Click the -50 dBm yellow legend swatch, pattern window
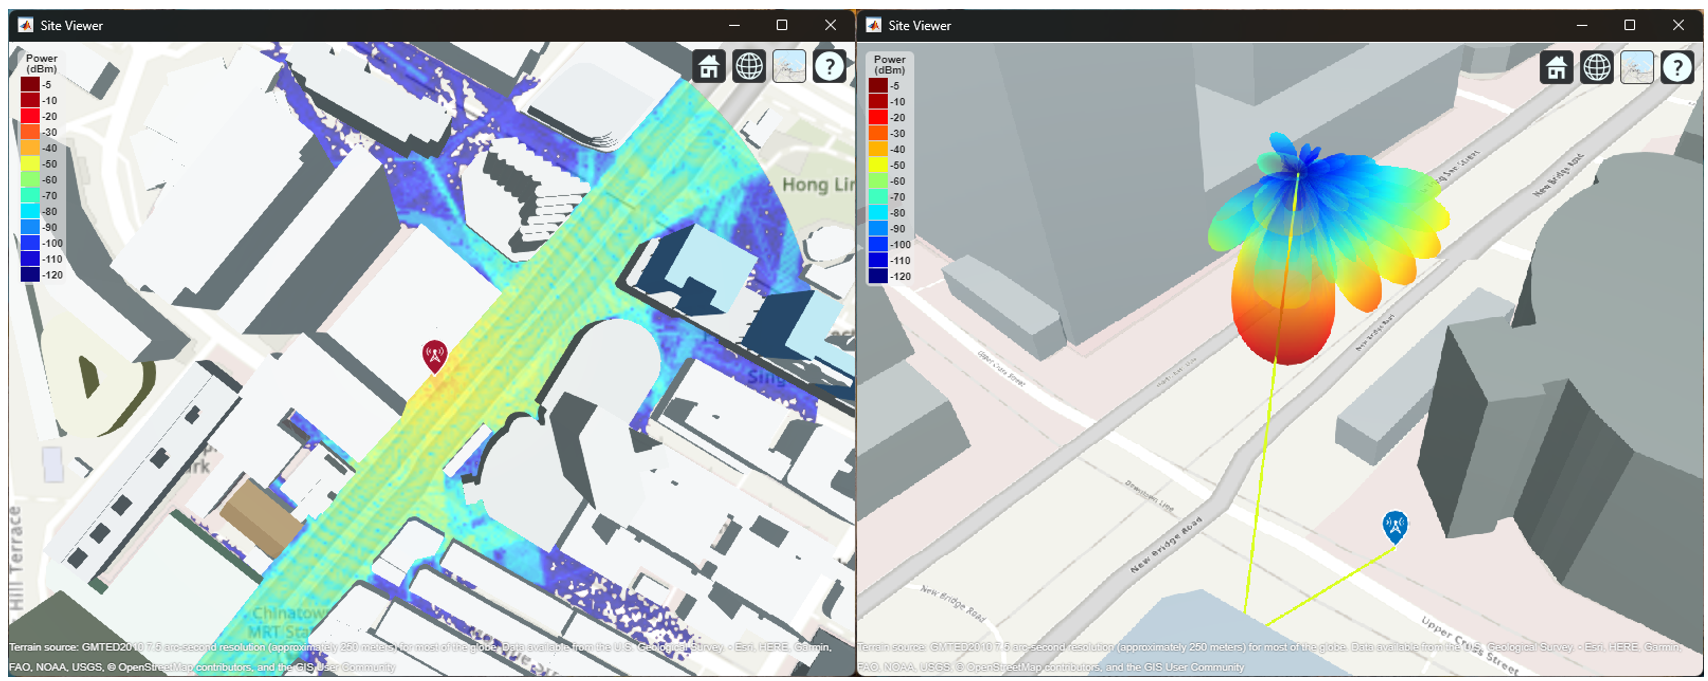1708x681 pixels. click(878, 165)
